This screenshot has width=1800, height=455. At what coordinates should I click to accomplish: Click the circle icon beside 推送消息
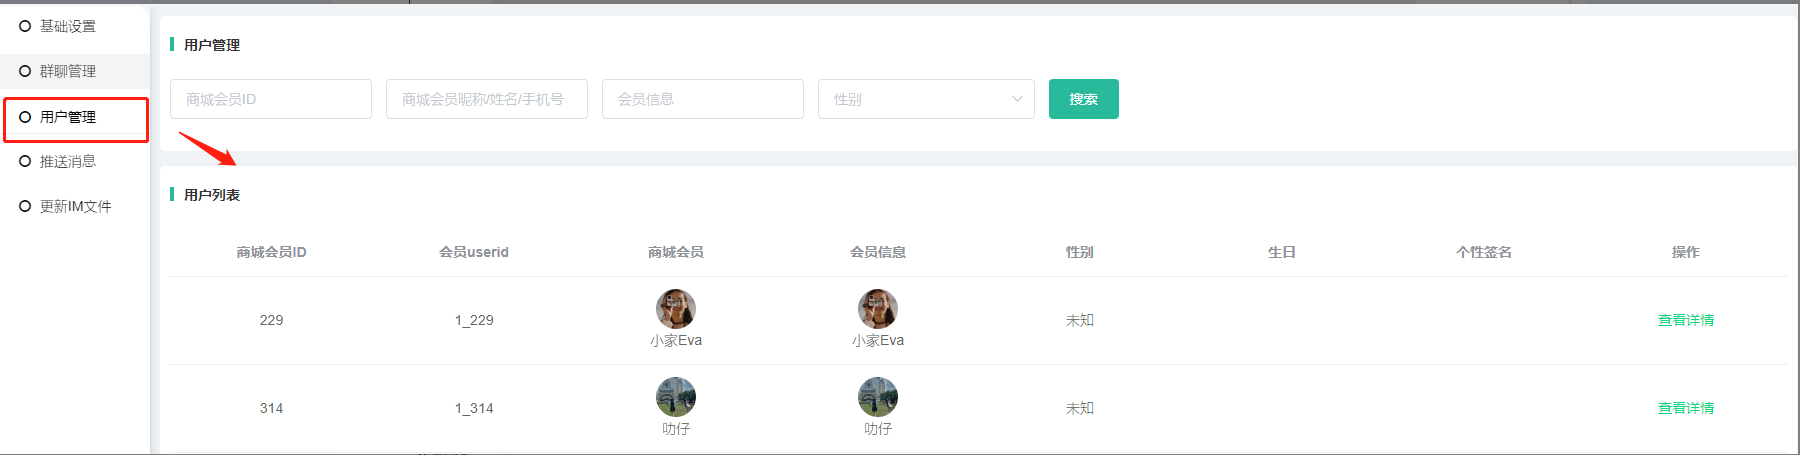pyautogui.click(x=25, y=161)
